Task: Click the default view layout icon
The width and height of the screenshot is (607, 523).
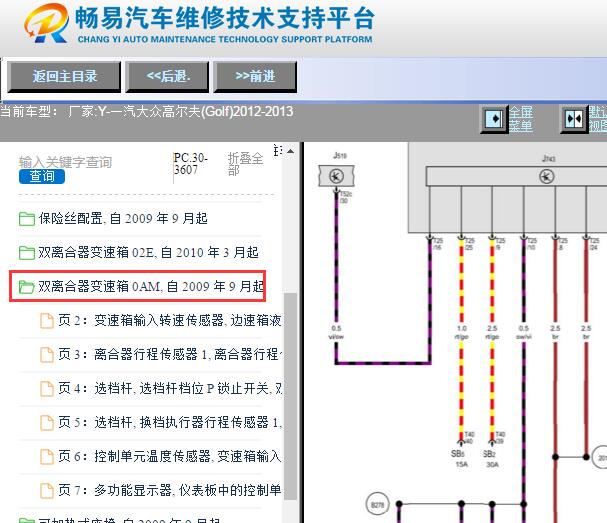Action: tap(574, 119)
